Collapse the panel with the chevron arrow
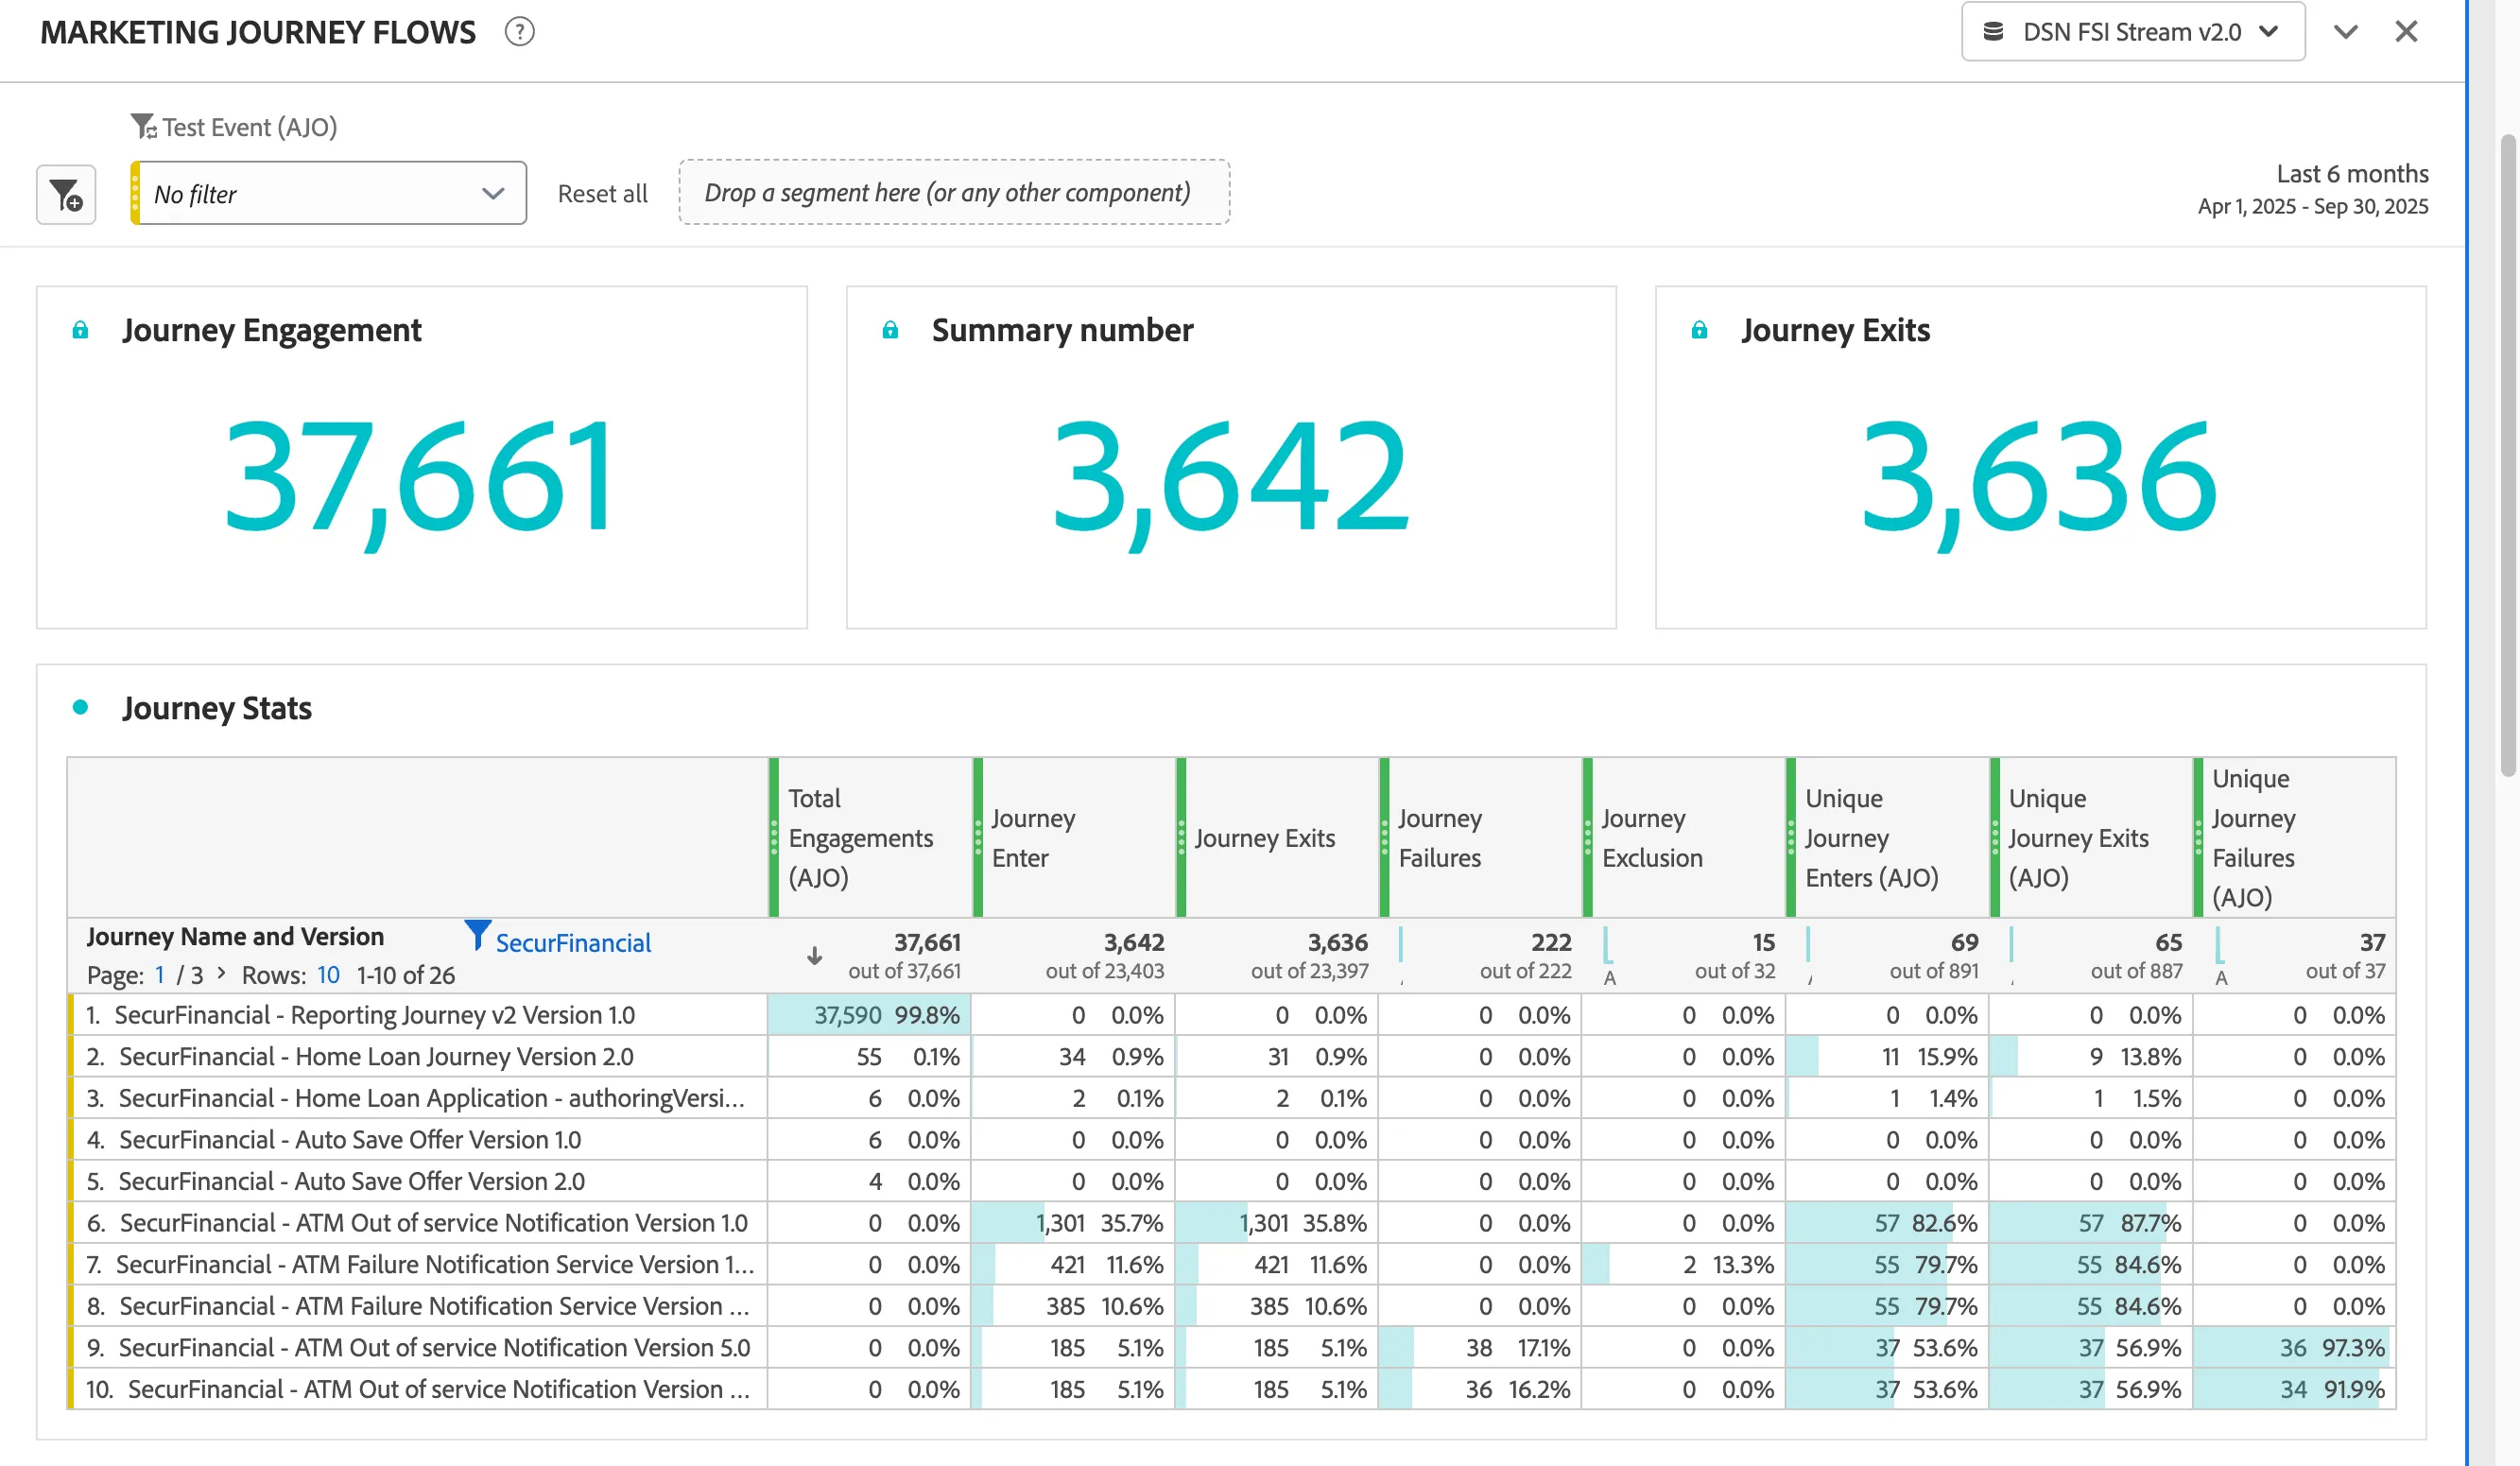The image size is (2520, 1466). [x=2346, y=32]
